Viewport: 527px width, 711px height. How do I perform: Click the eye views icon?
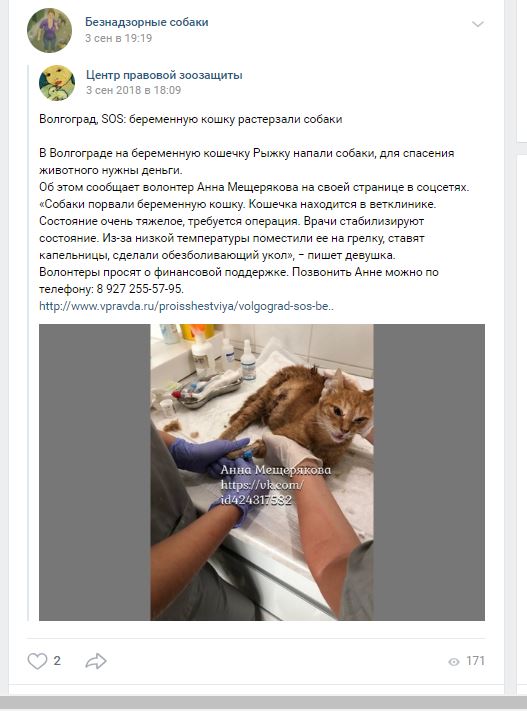(454, 662)
